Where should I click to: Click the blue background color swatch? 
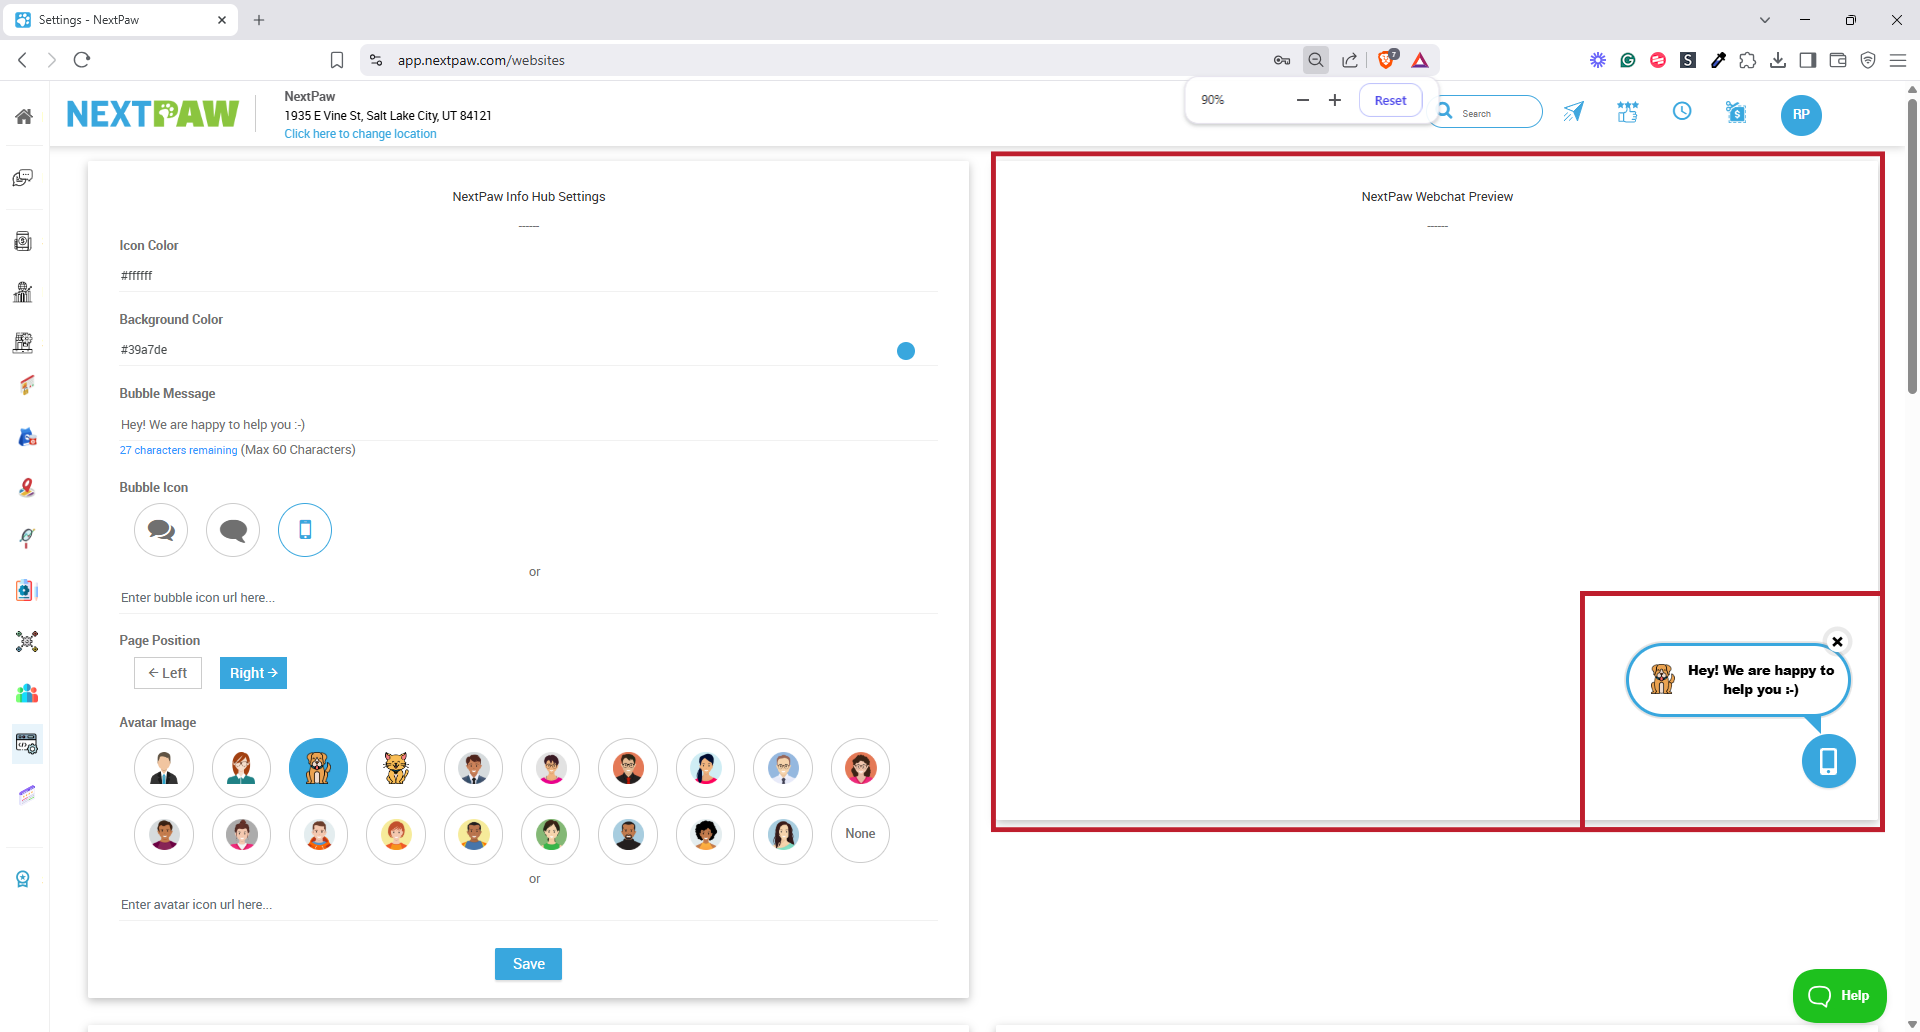(x=906, y=351)
